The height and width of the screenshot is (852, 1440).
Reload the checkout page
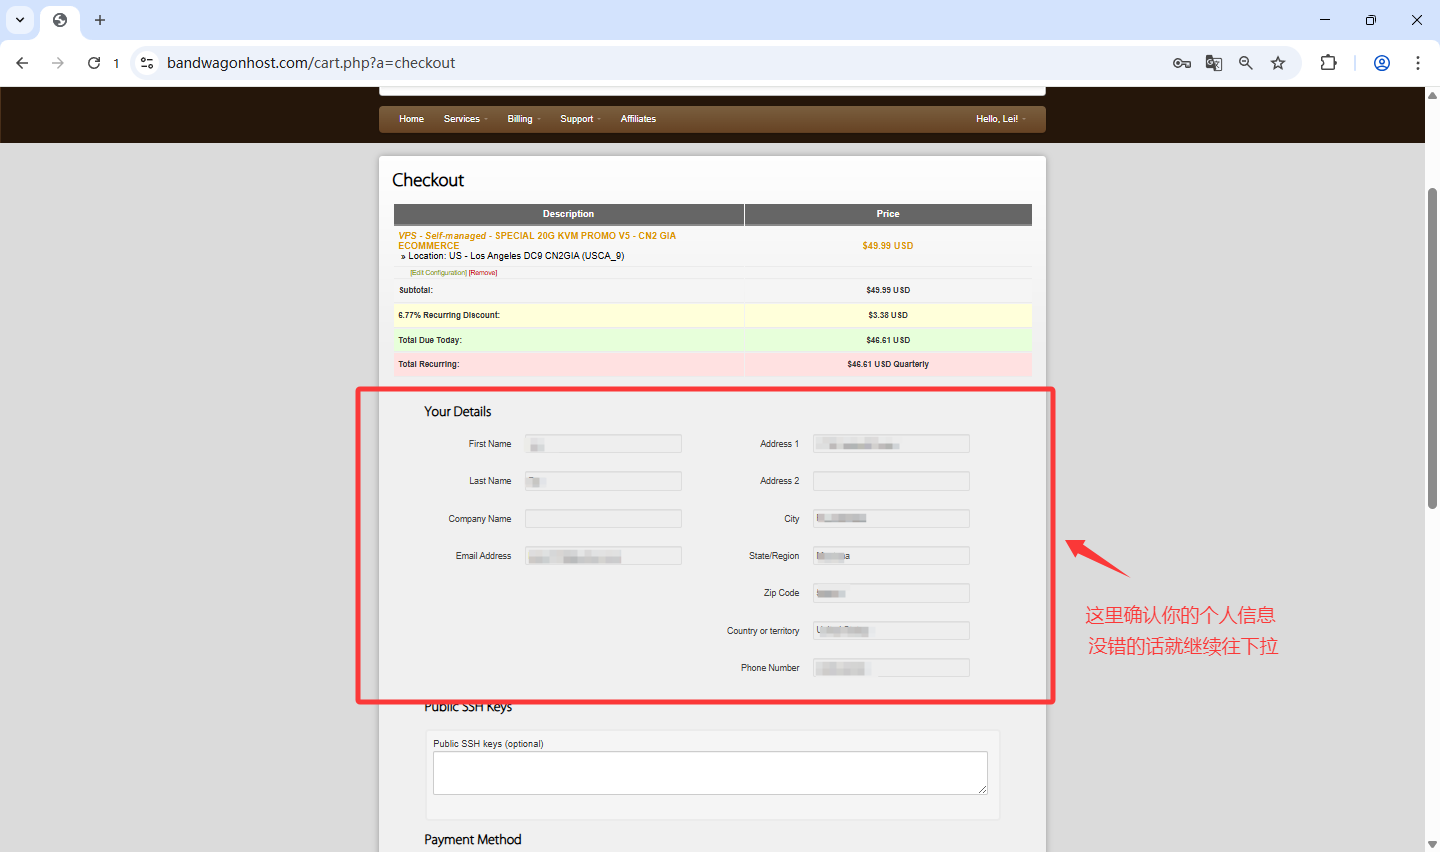[94, 63]
